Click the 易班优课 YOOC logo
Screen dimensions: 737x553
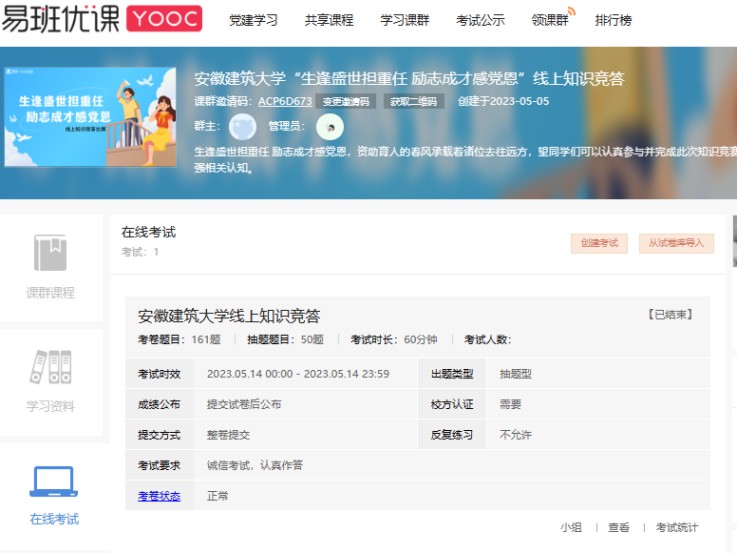coord(101,19)
